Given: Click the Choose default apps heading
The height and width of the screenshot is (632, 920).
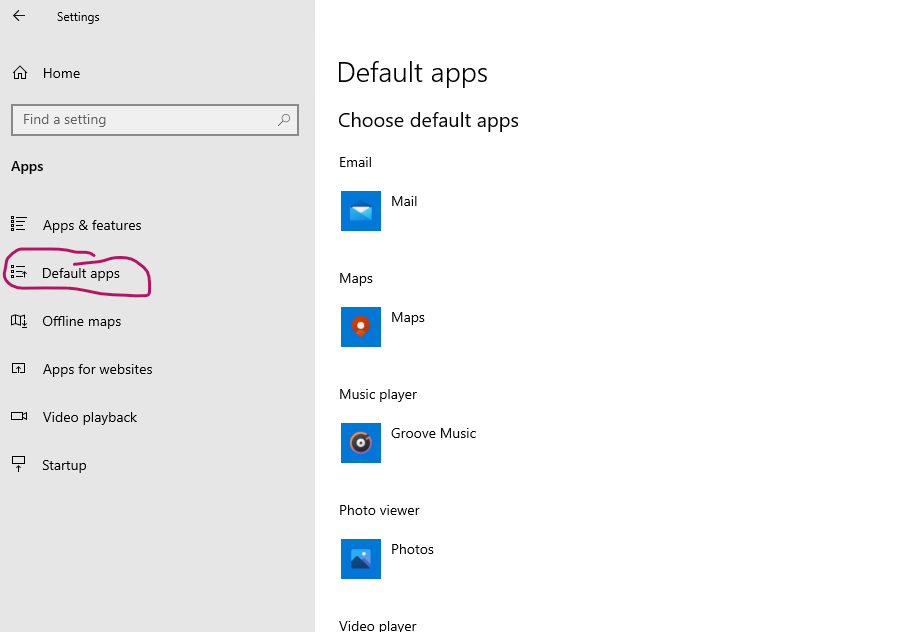Looking at the screenshot, I should pos(428,120).
